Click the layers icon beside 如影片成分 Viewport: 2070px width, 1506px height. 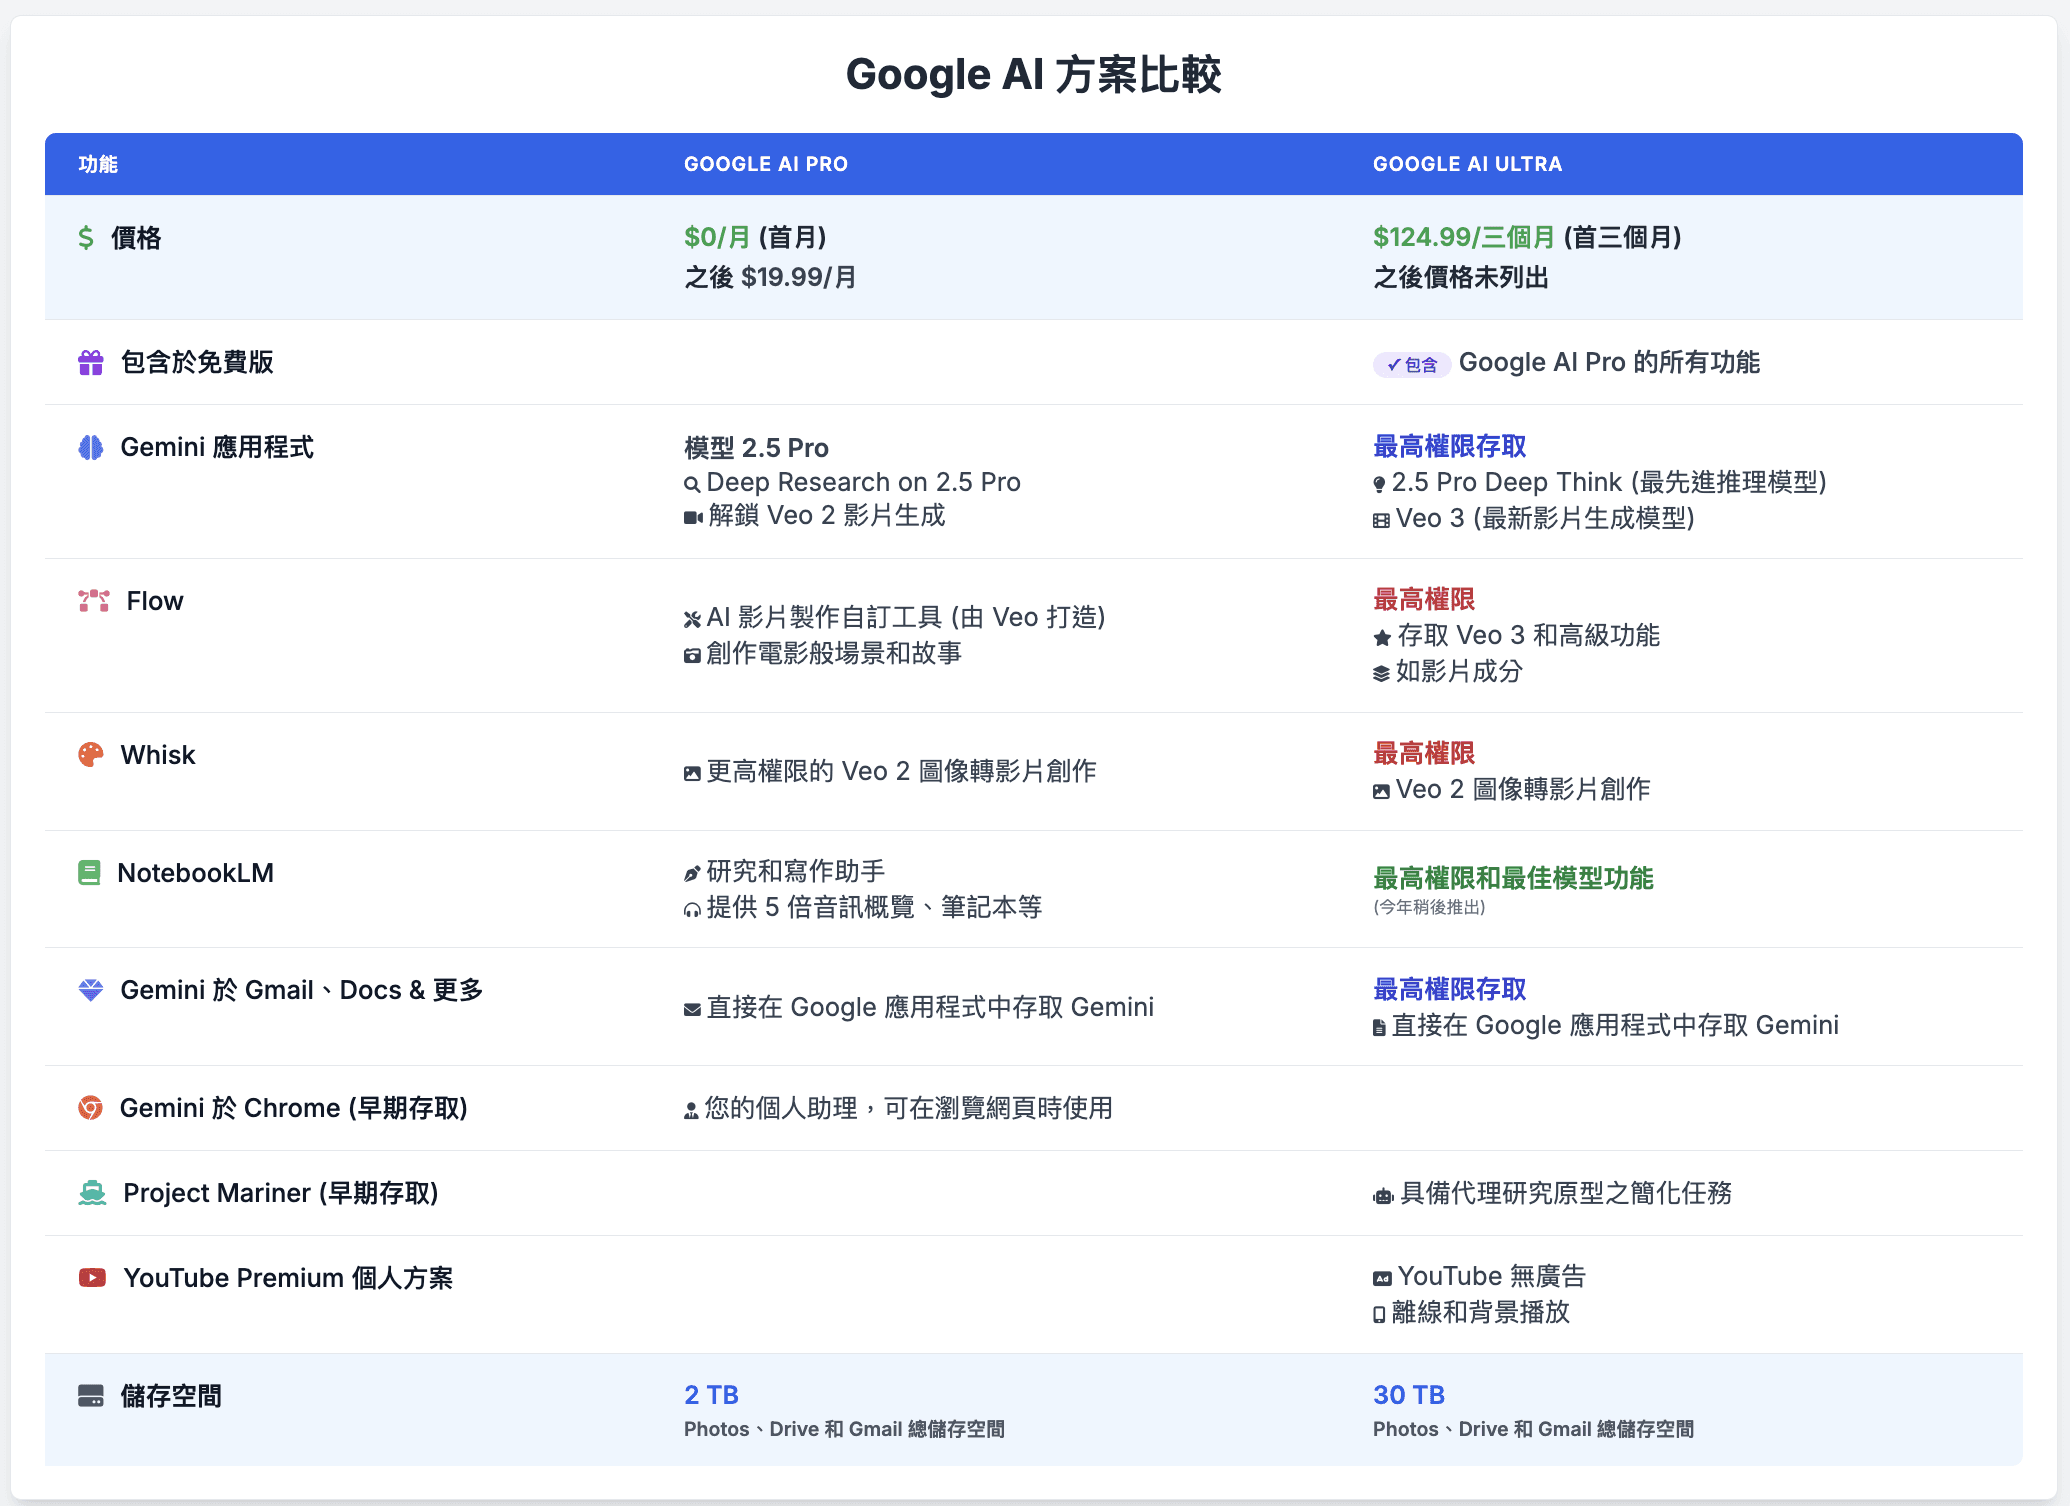click(x=1381, y=674)
